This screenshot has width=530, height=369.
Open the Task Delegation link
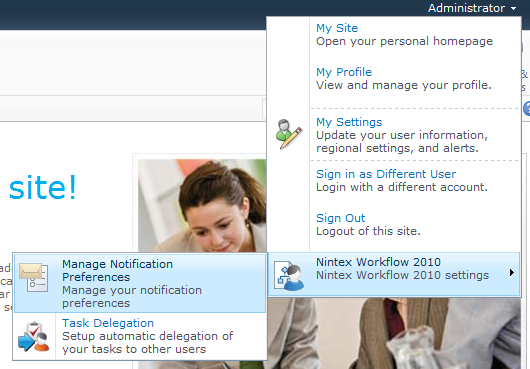[108, 323]
